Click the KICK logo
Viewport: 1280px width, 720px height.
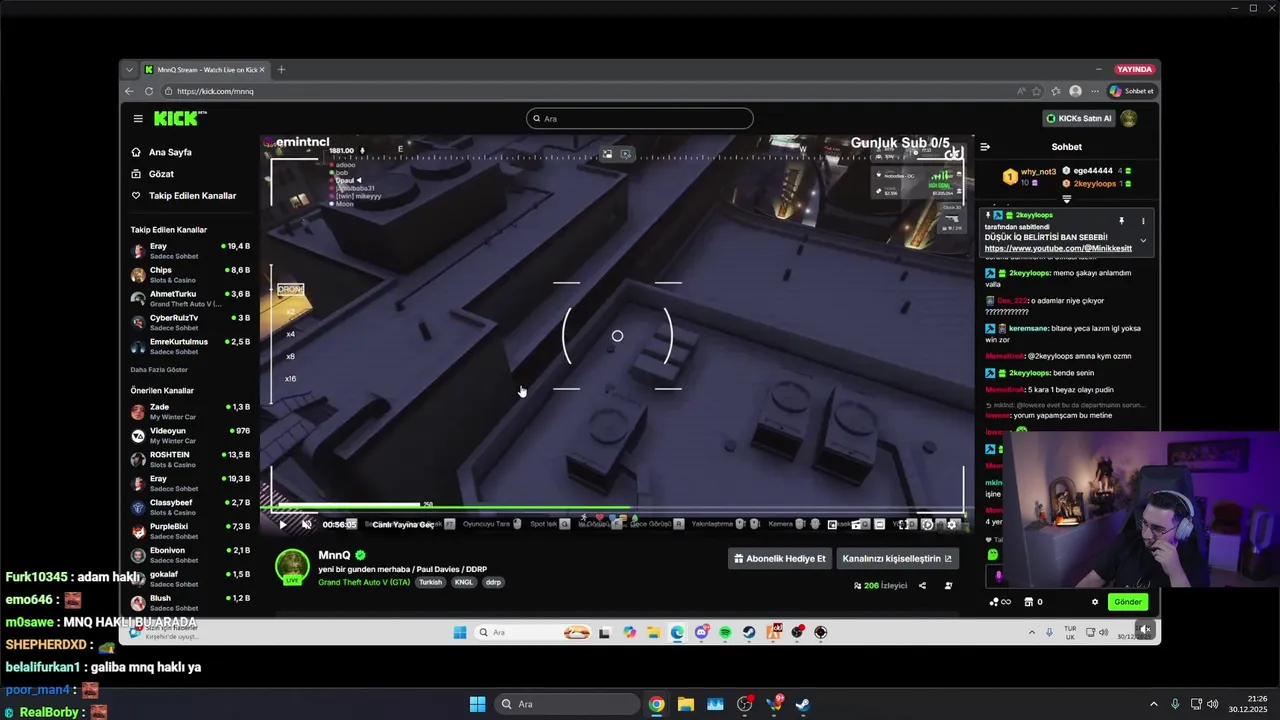pyautogui.click(x=179, y=118)
